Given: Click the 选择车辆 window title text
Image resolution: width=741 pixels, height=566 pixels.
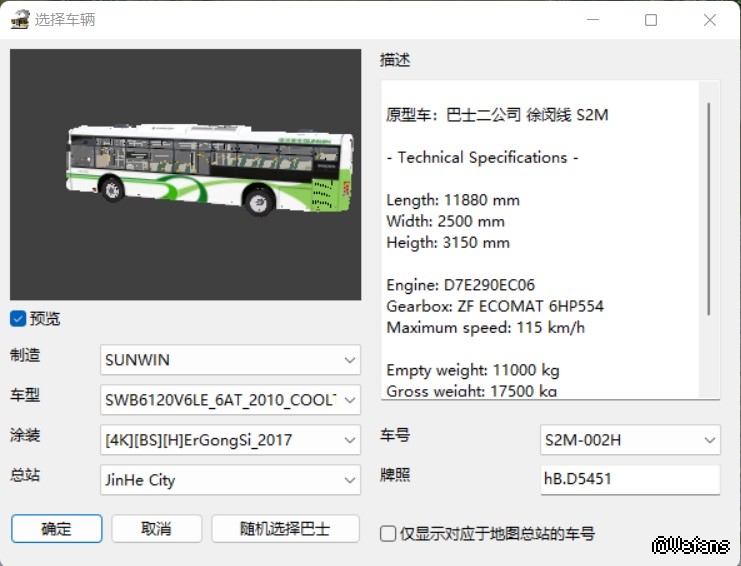Looking at the screenshot, I should (66, 20).
